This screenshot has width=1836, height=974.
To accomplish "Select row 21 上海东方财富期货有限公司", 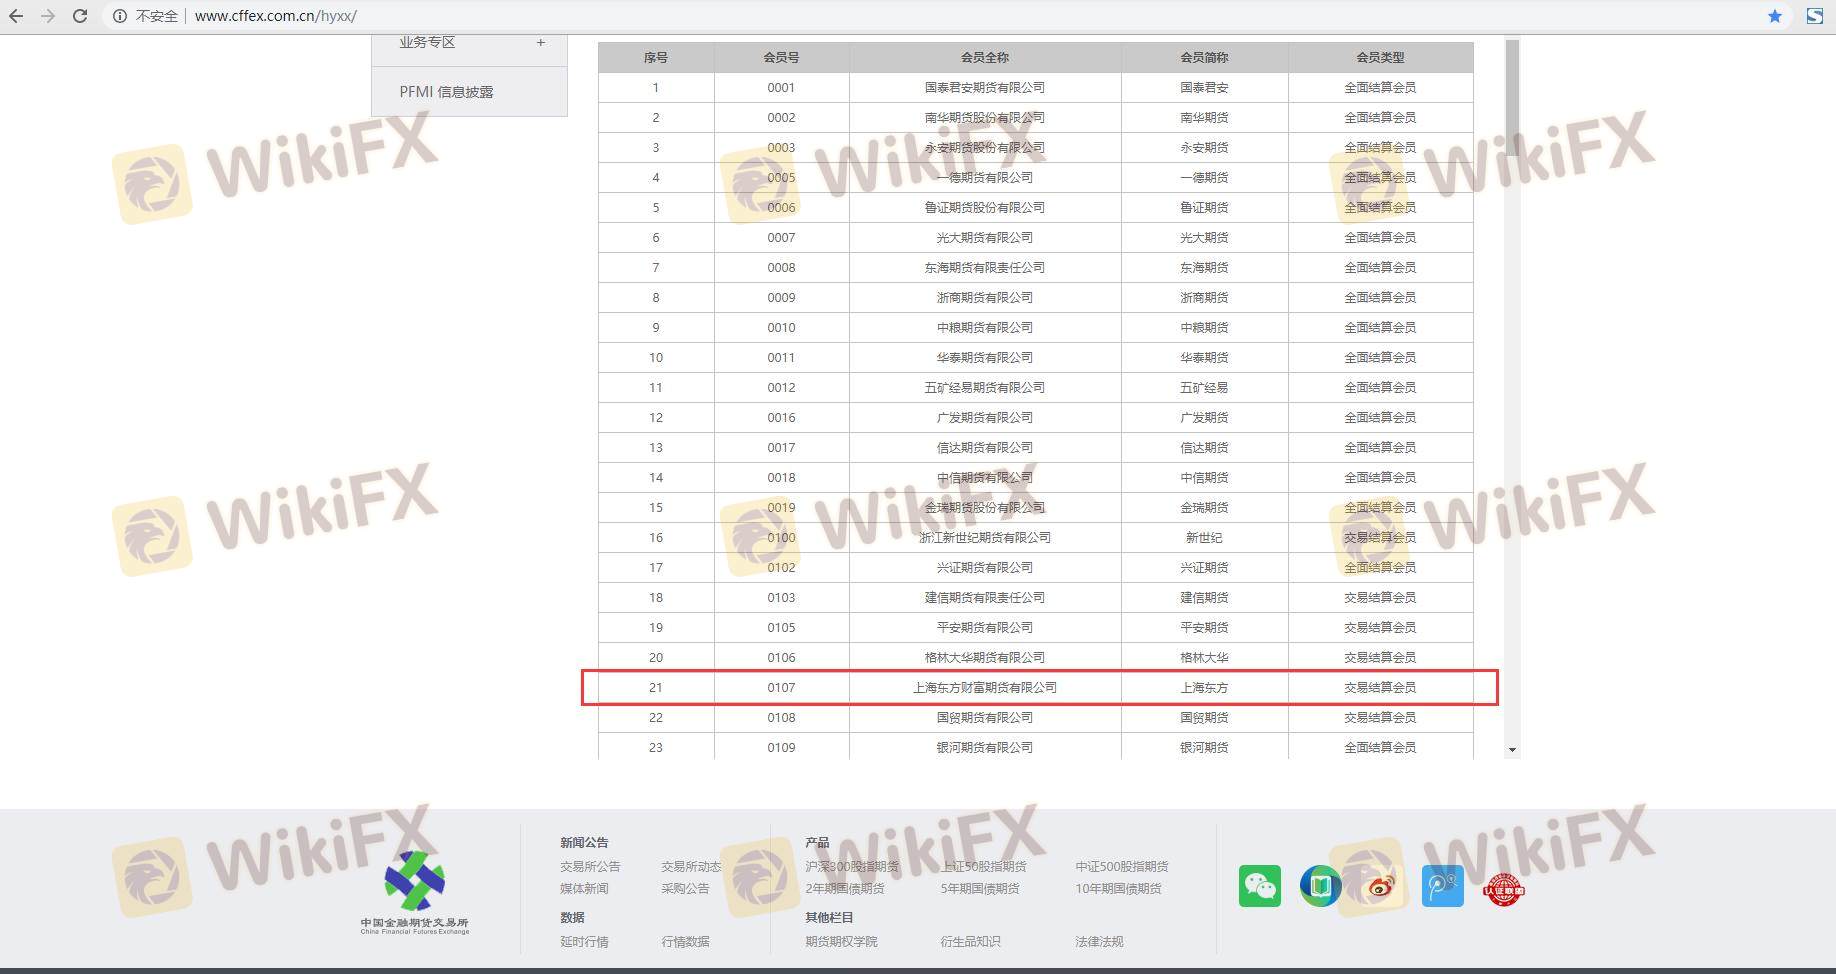I will point(984,688).
